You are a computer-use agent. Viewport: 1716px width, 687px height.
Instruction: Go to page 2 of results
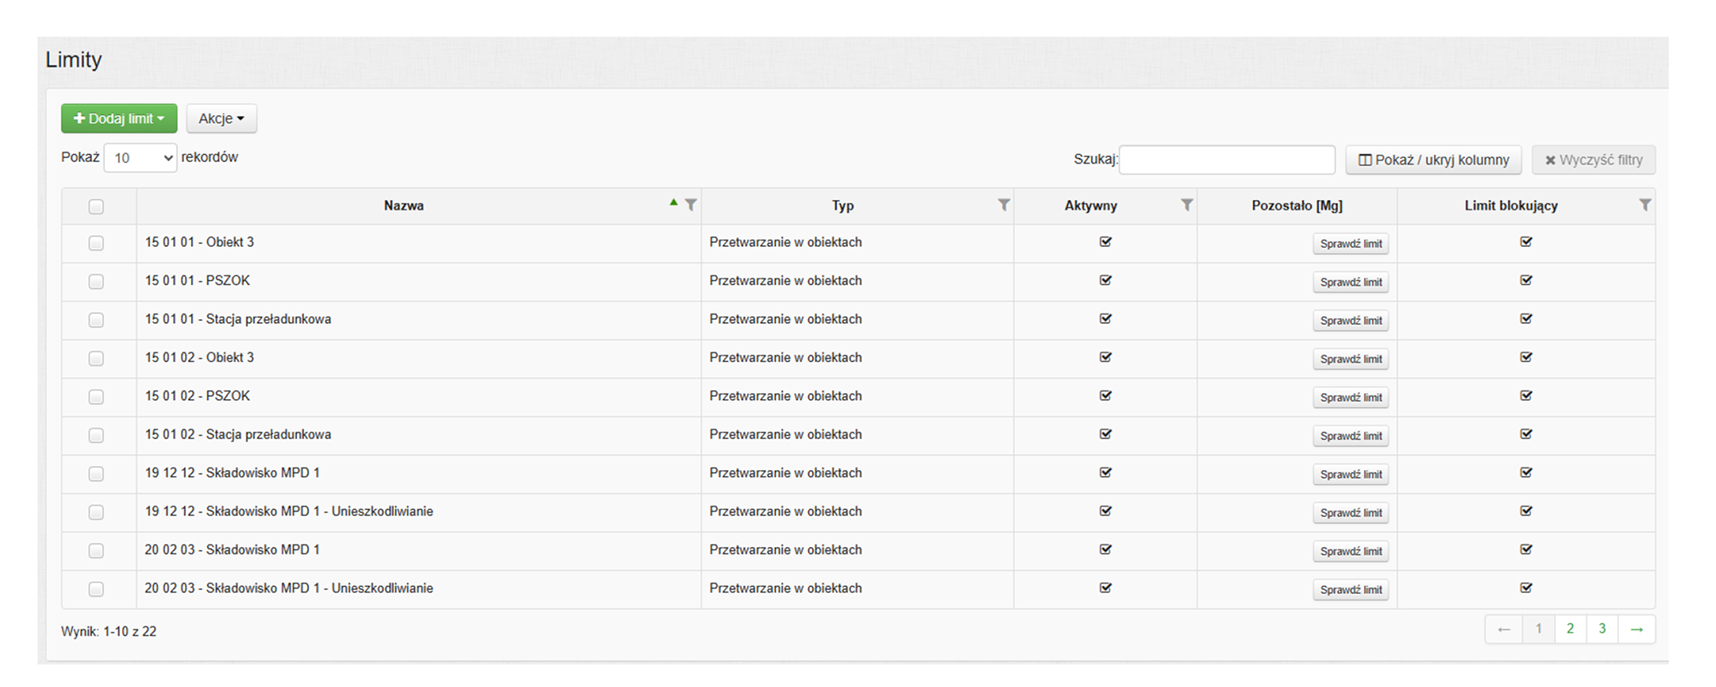1570,629
